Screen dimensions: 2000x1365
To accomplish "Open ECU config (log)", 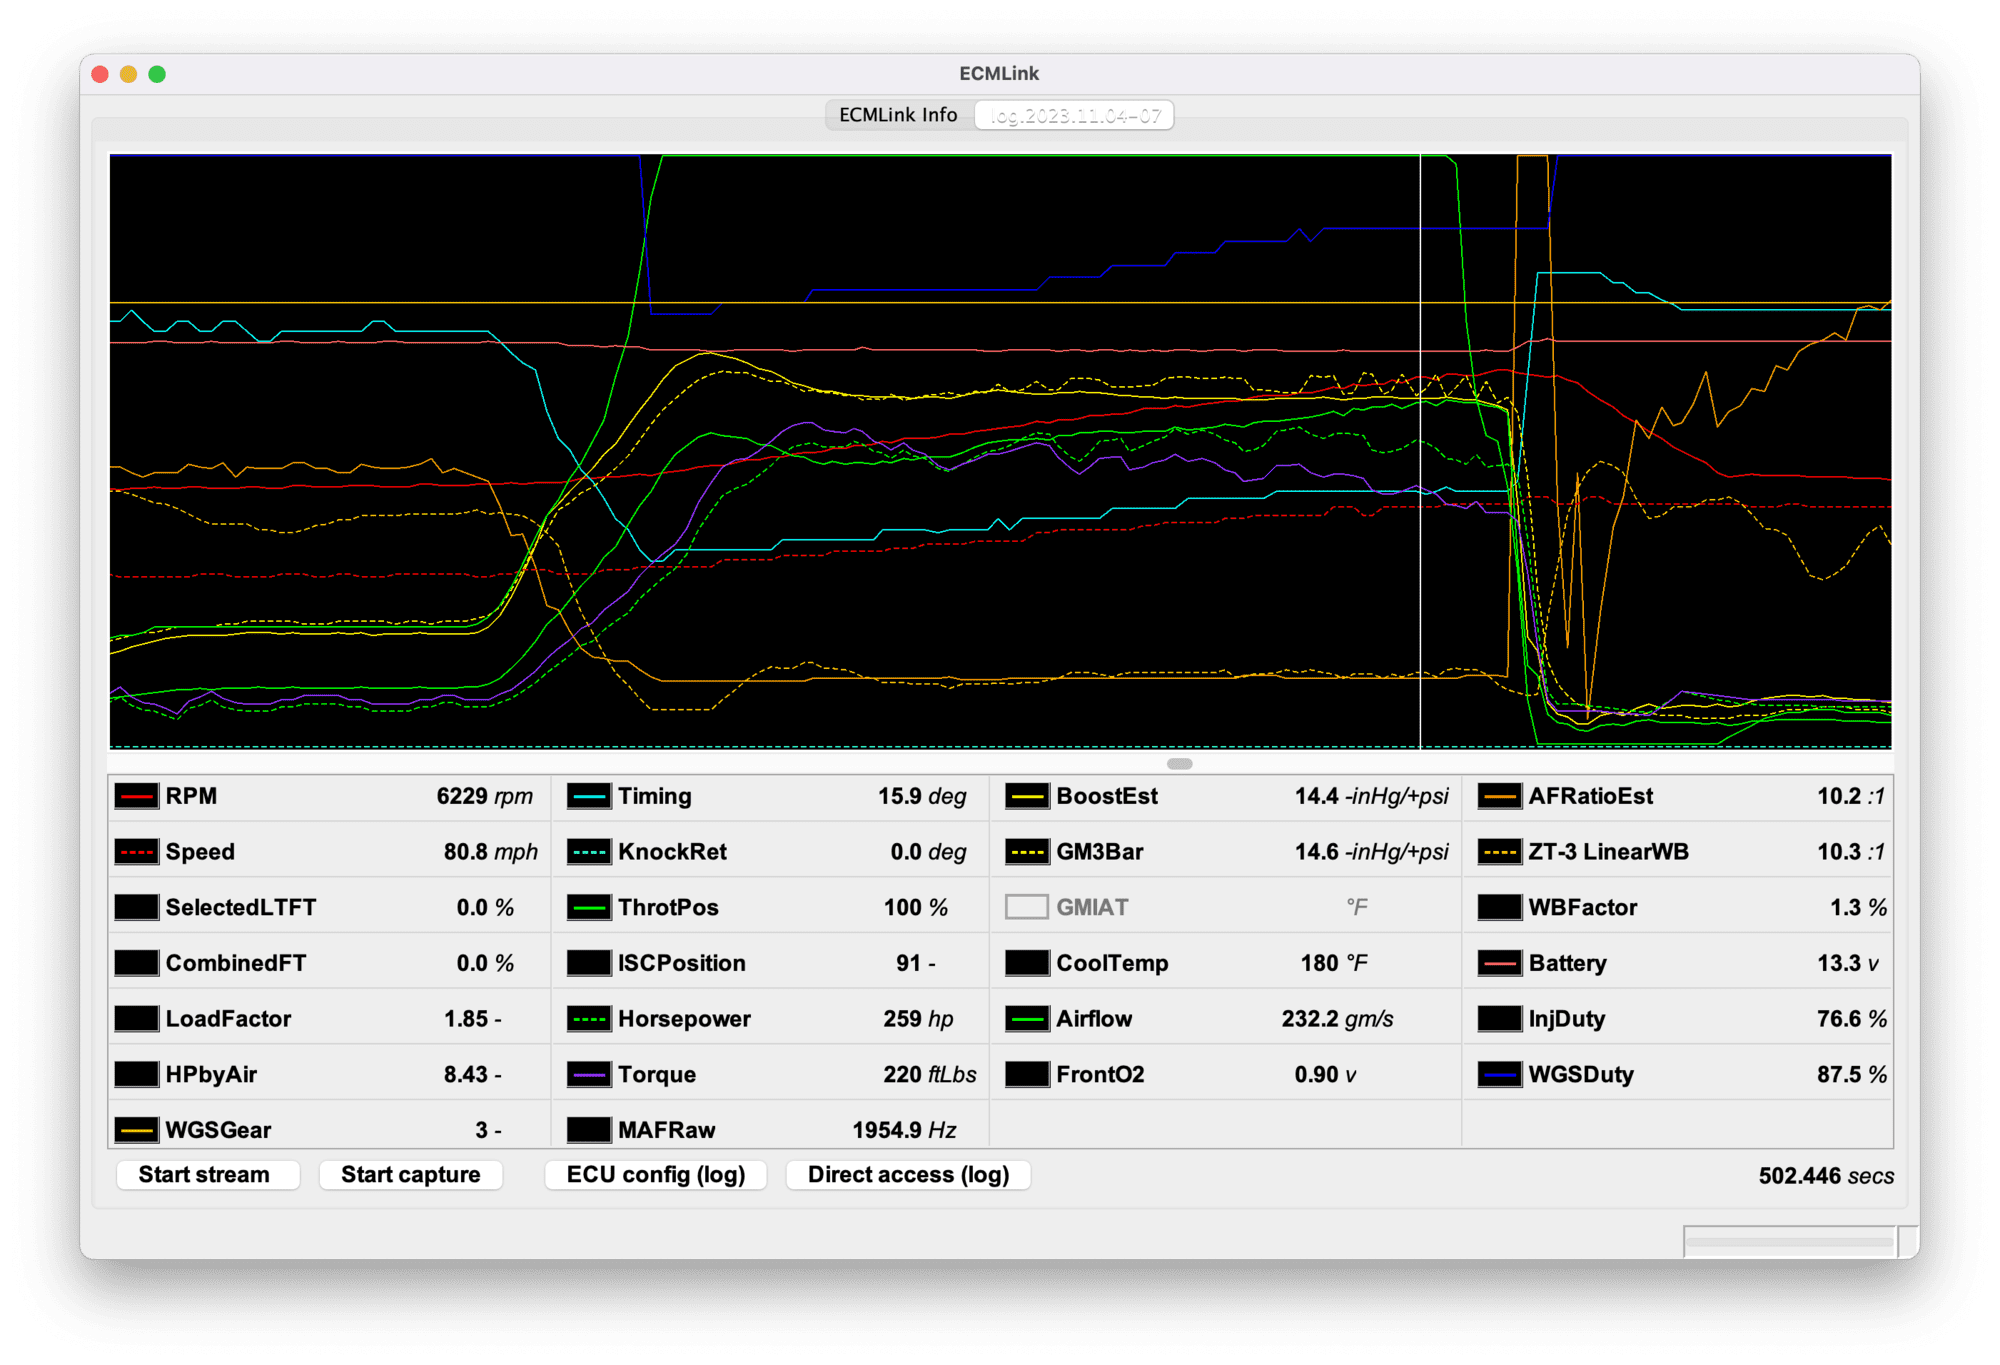I will [x=656, y=1175].
